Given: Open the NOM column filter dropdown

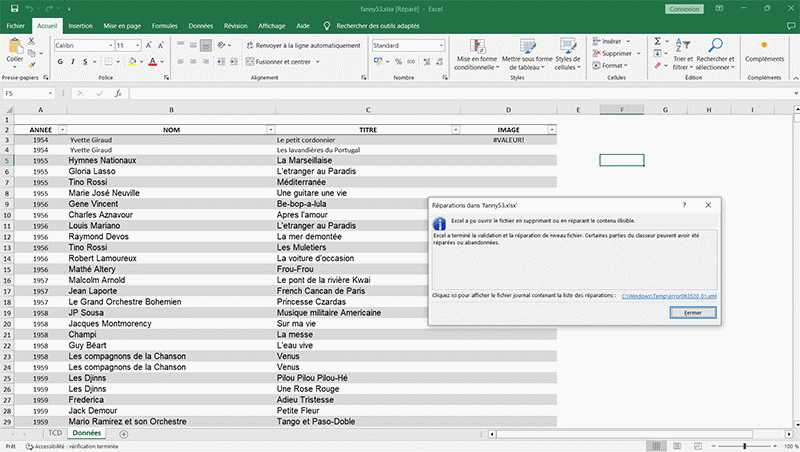Looking at the screenshot, I should (269, 129).
